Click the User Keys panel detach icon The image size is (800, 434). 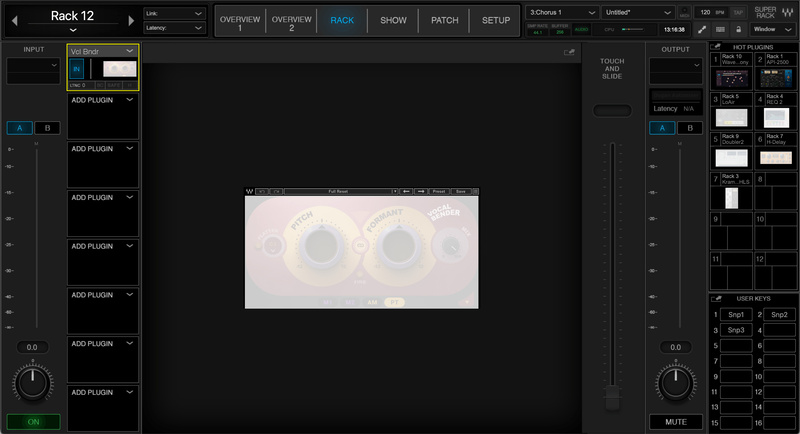(716, 298)
